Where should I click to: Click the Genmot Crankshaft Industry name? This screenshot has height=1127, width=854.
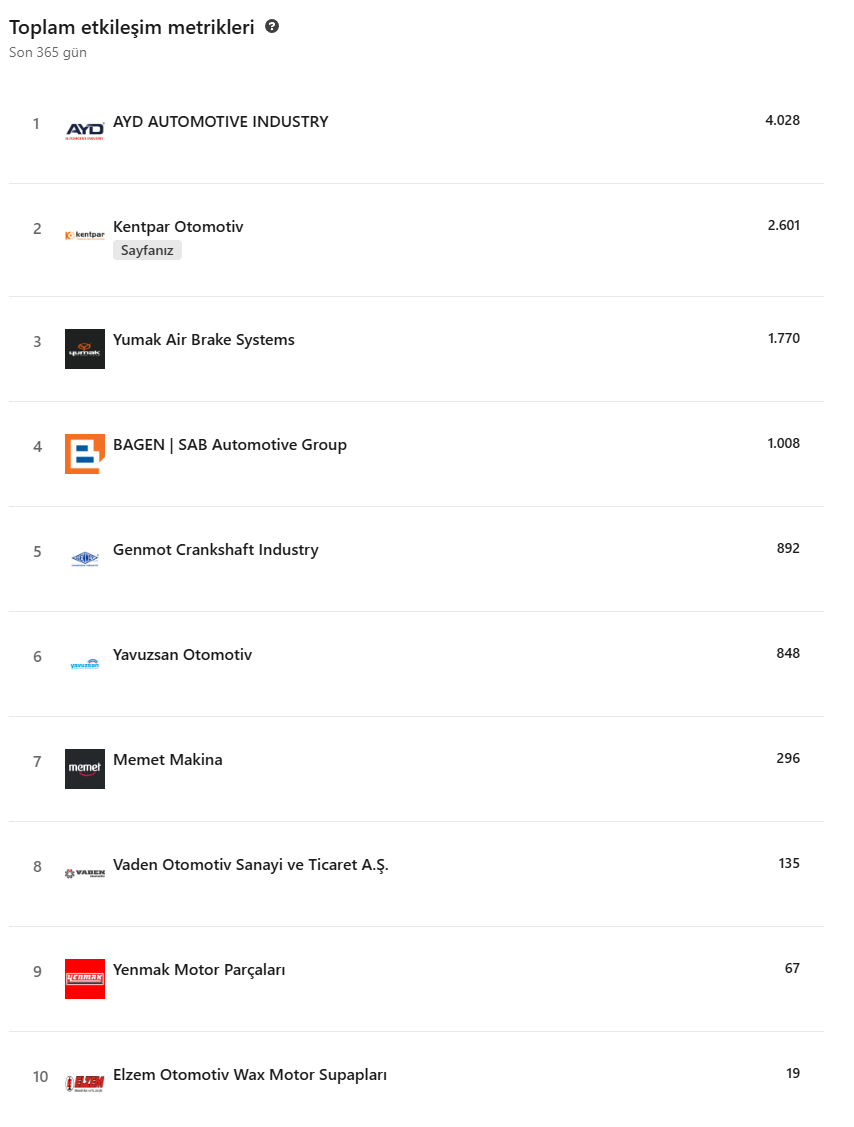216,550
